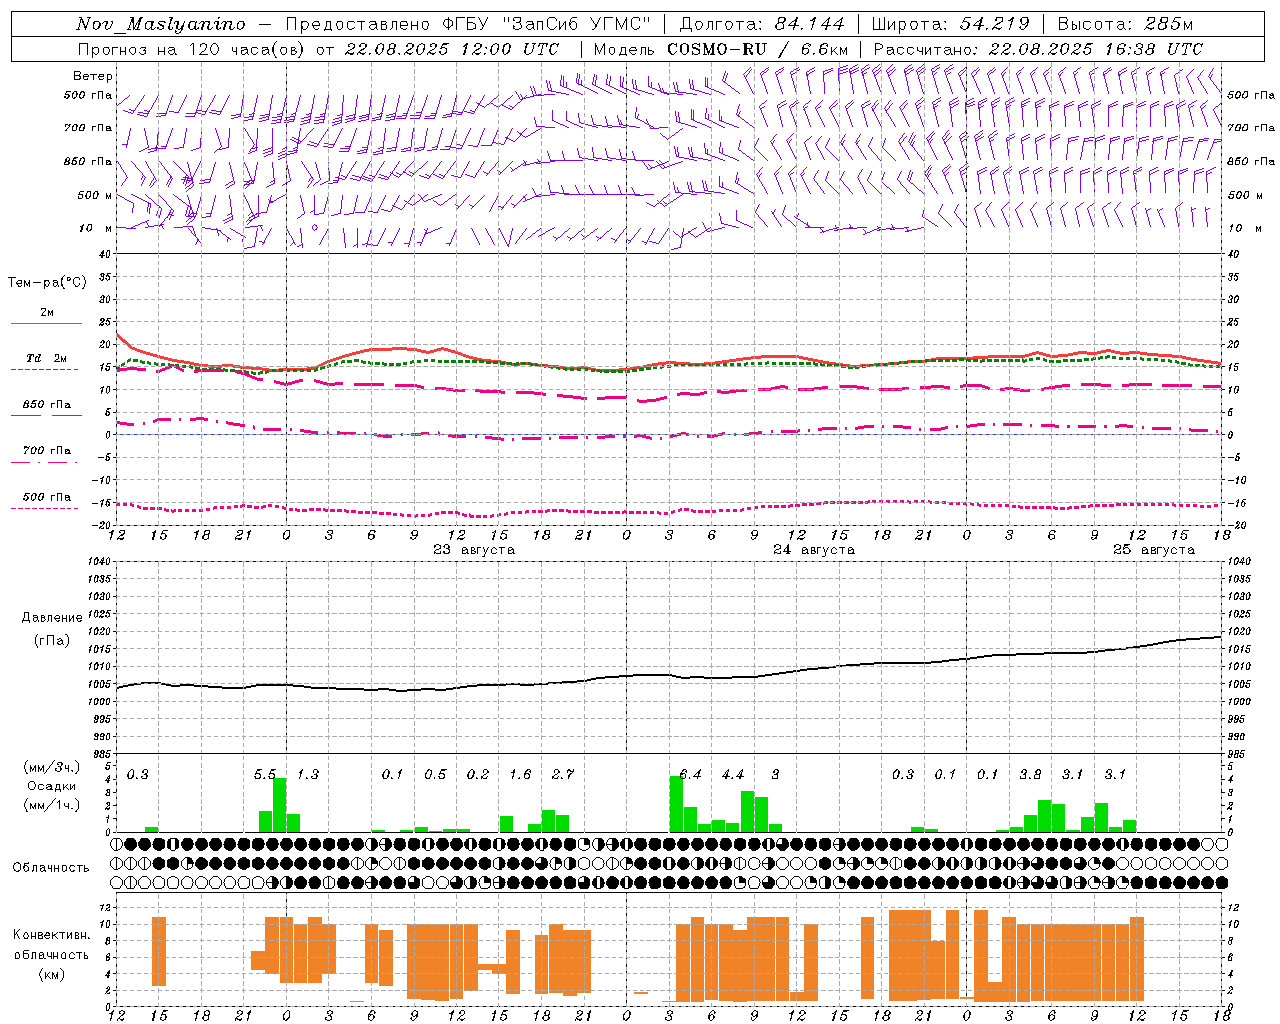1280x1024 pixels.
Task: Click the 6.4 precipitation value
Action: tap(690, 775)
